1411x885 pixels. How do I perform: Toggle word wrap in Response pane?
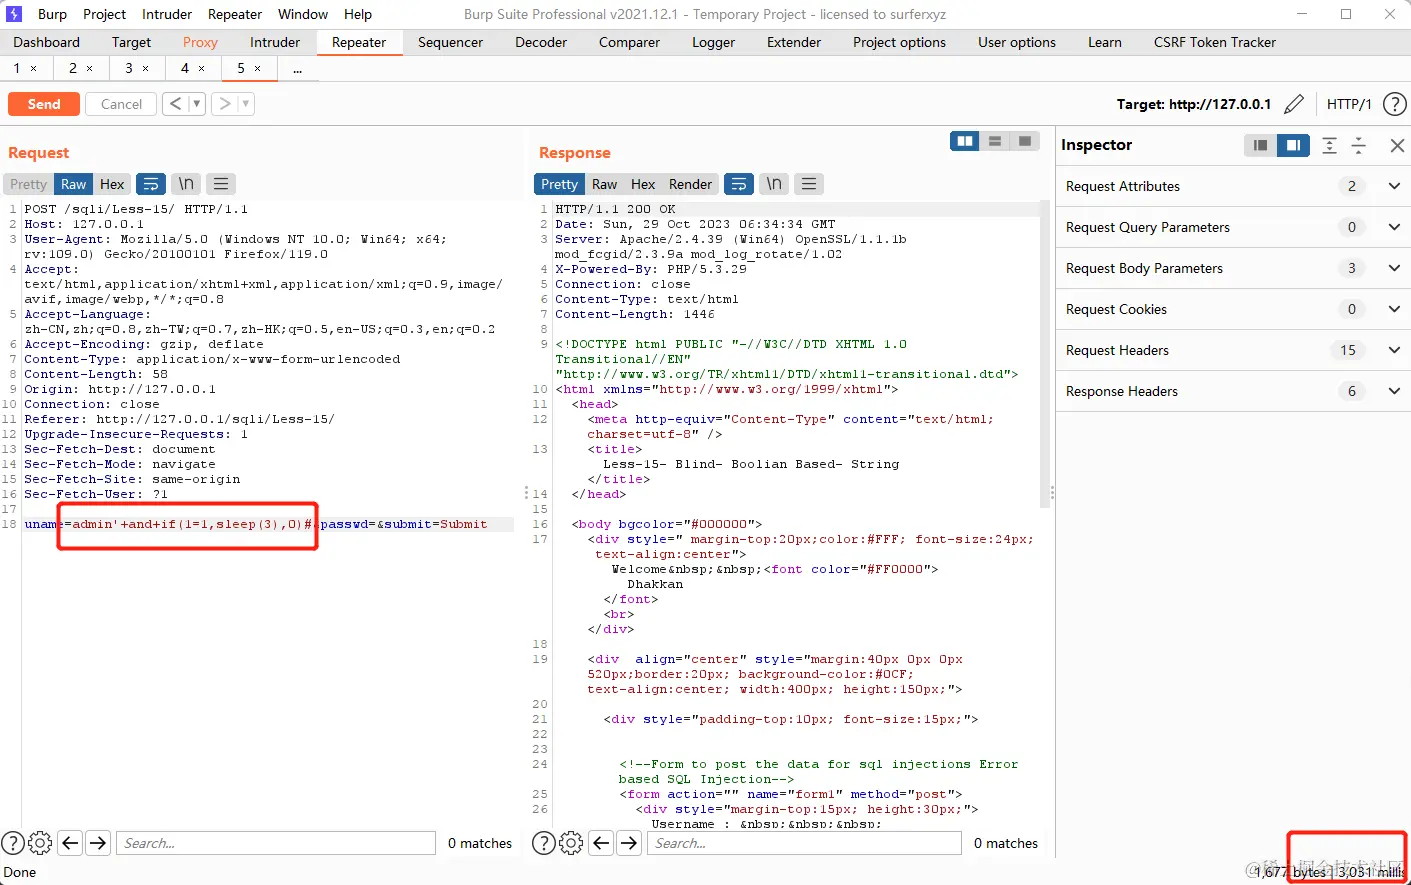pyautogui.click(x=739, y=184)
